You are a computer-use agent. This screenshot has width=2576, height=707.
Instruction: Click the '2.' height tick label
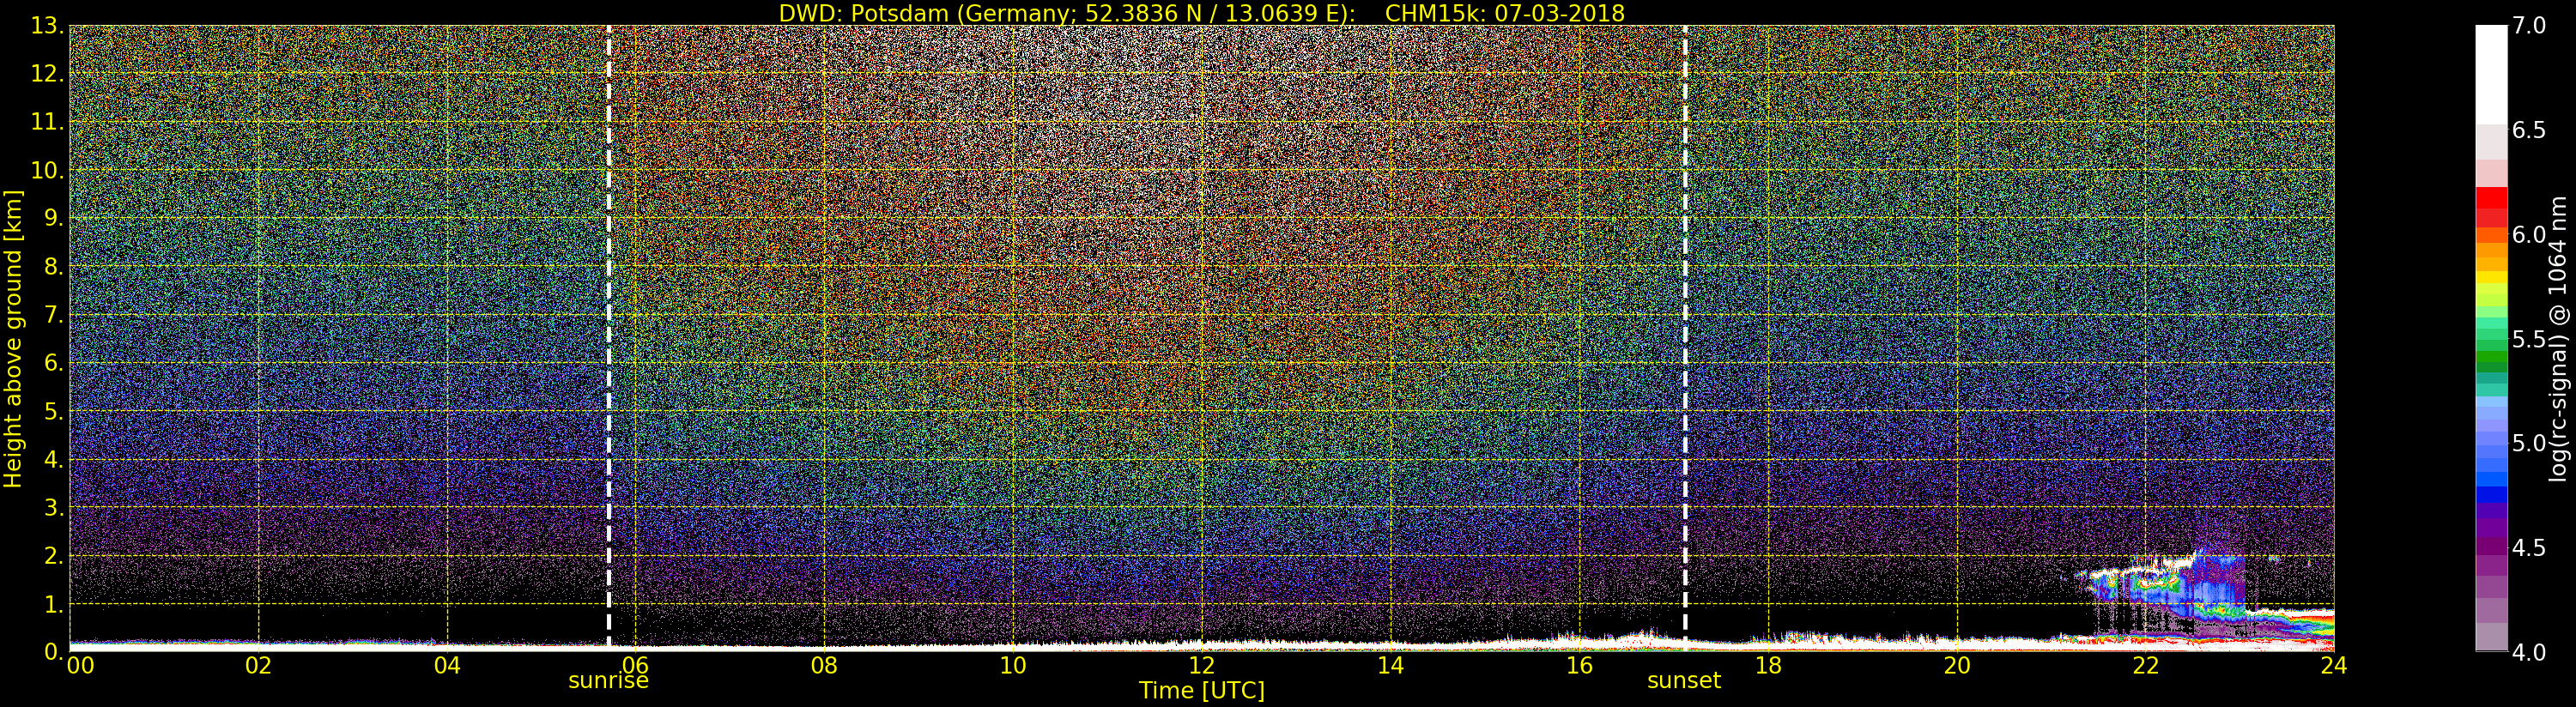54,555
